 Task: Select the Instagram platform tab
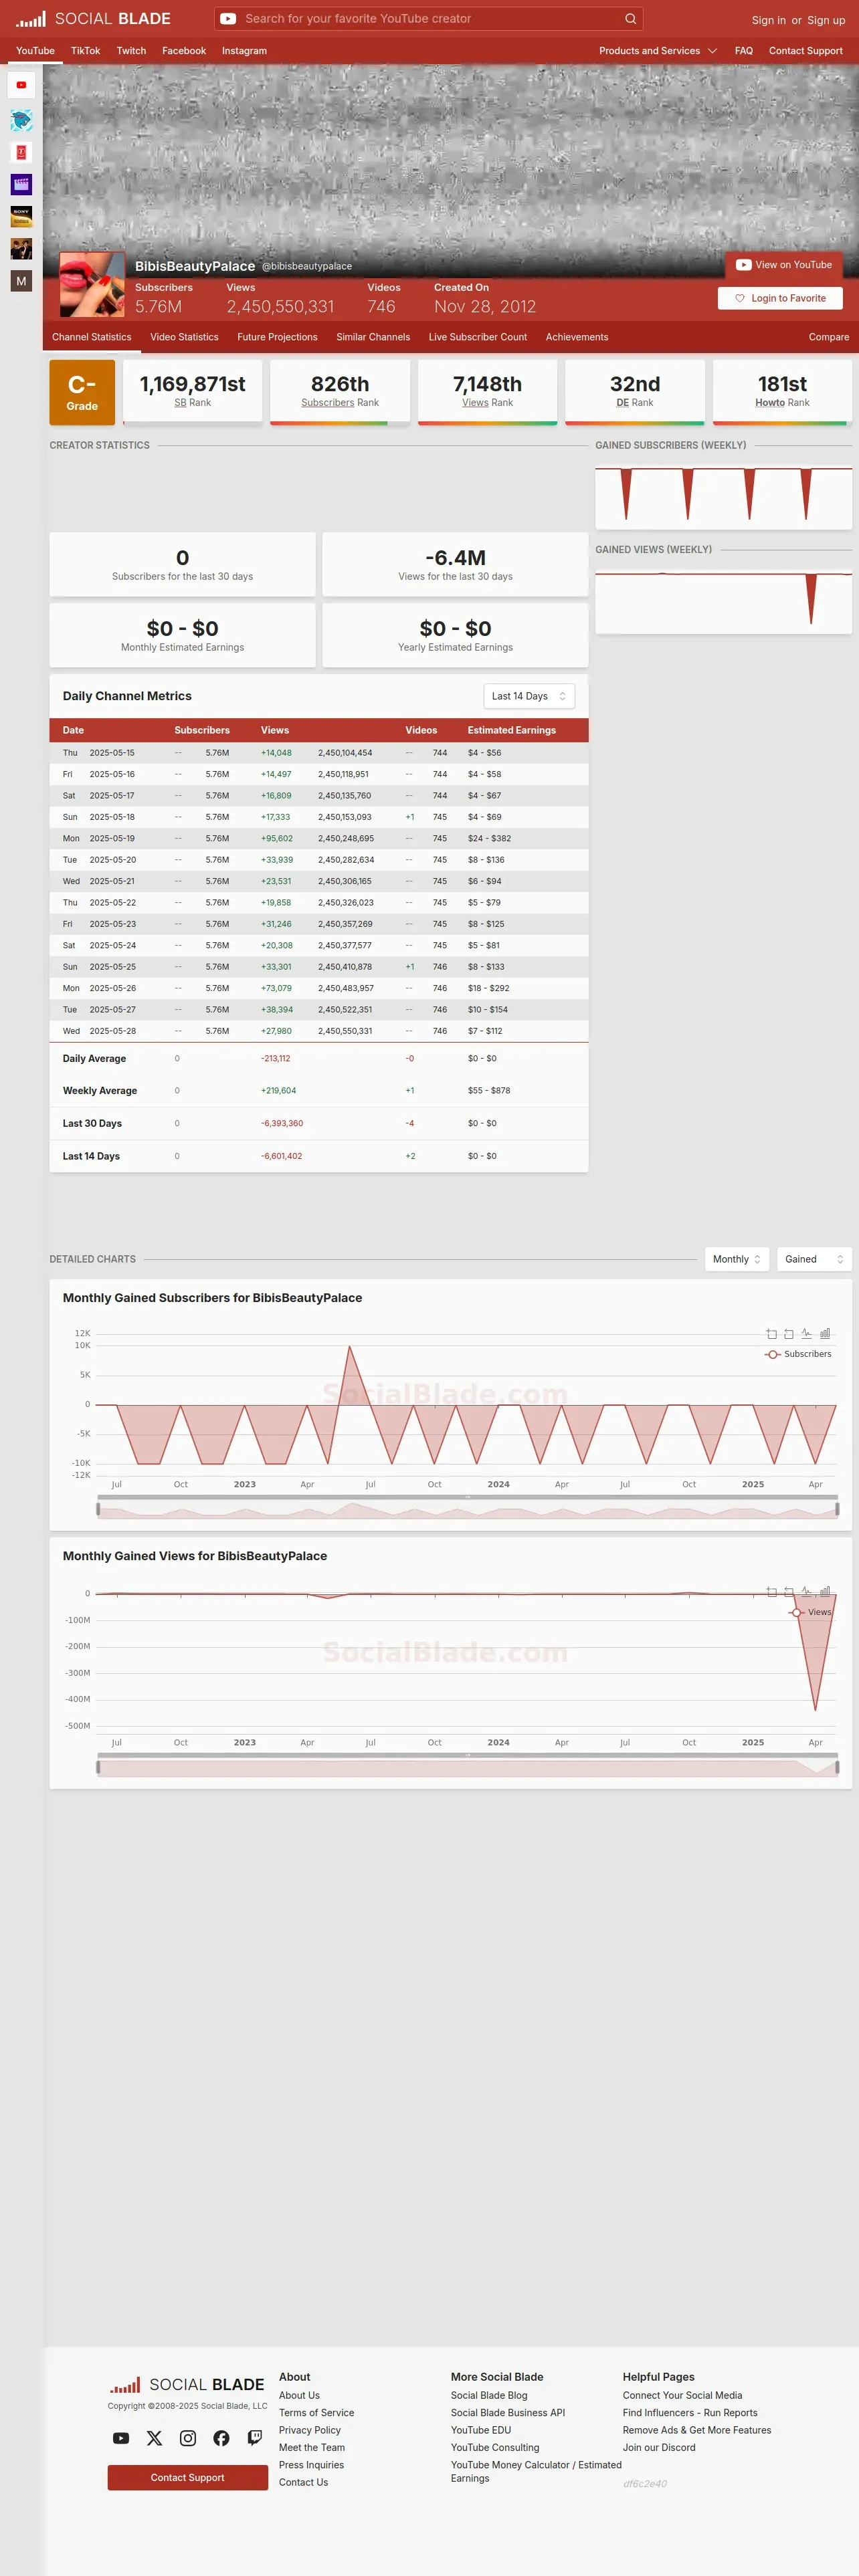point(244,51)
